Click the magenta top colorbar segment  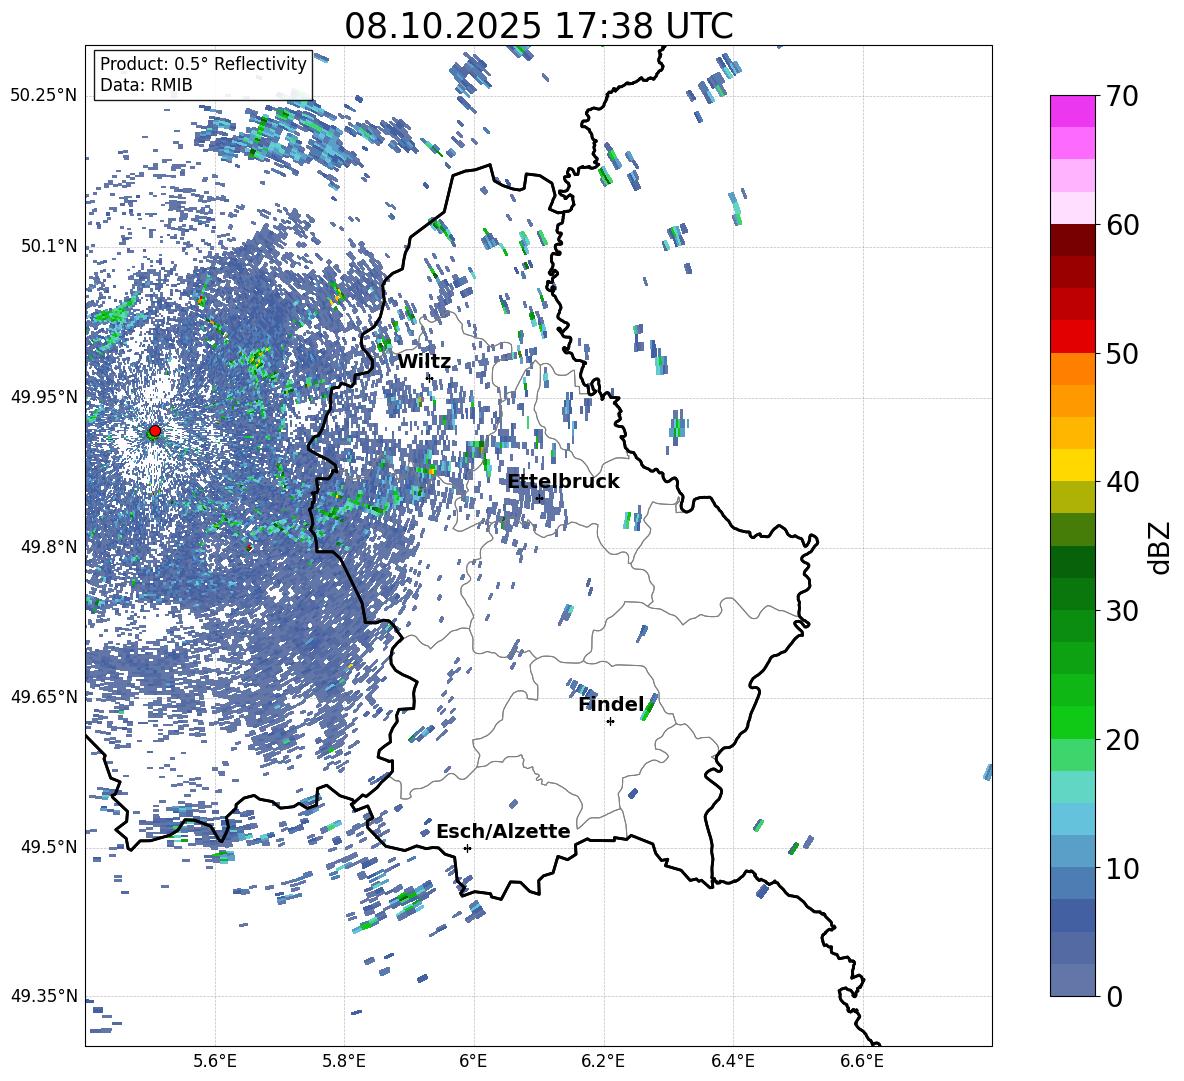tap(1073, 111)
